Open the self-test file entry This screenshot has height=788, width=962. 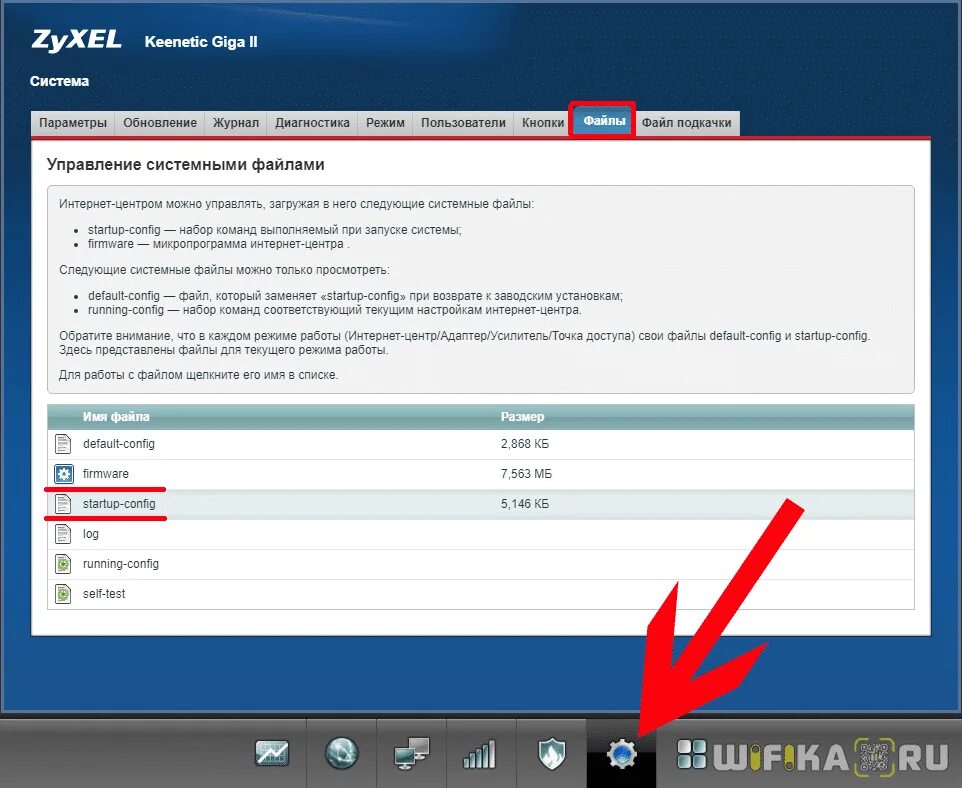[104, 594]
